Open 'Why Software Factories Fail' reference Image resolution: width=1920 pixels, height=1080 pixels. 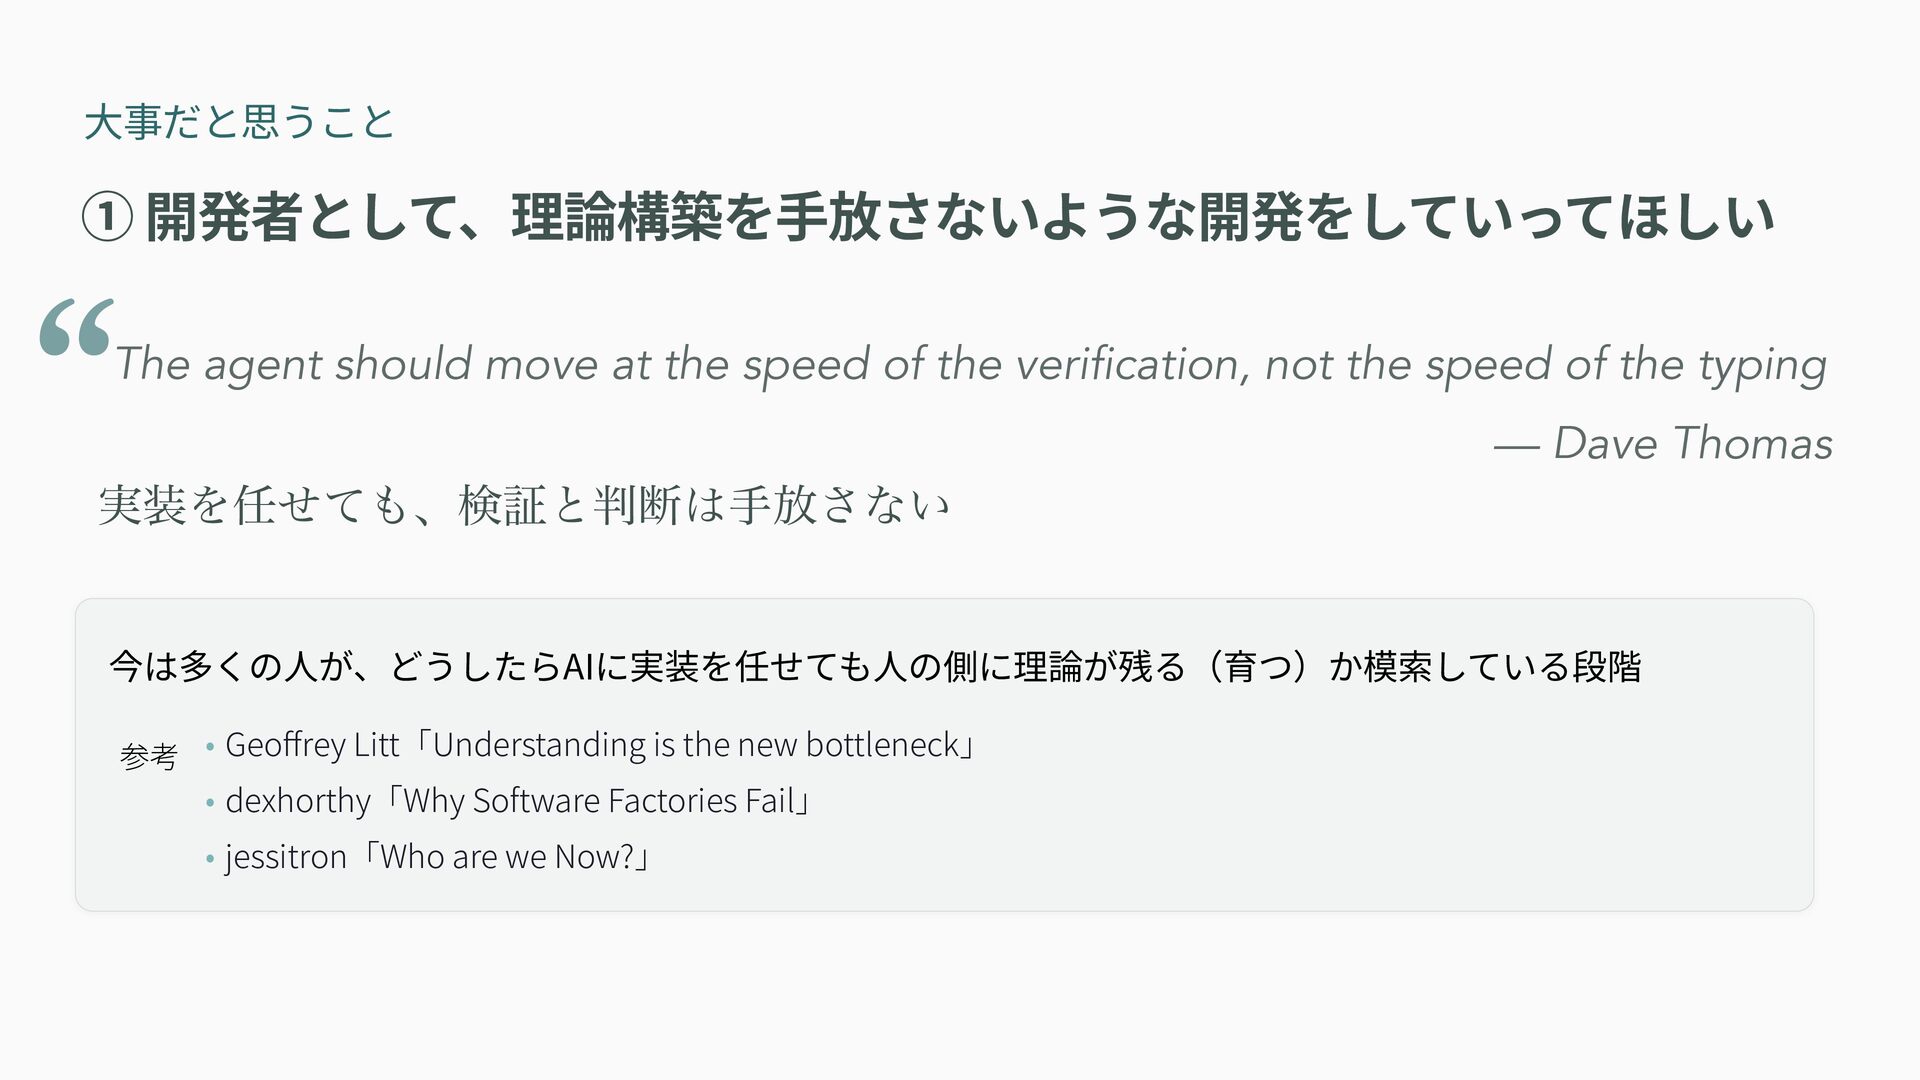(x=598, y=801)
